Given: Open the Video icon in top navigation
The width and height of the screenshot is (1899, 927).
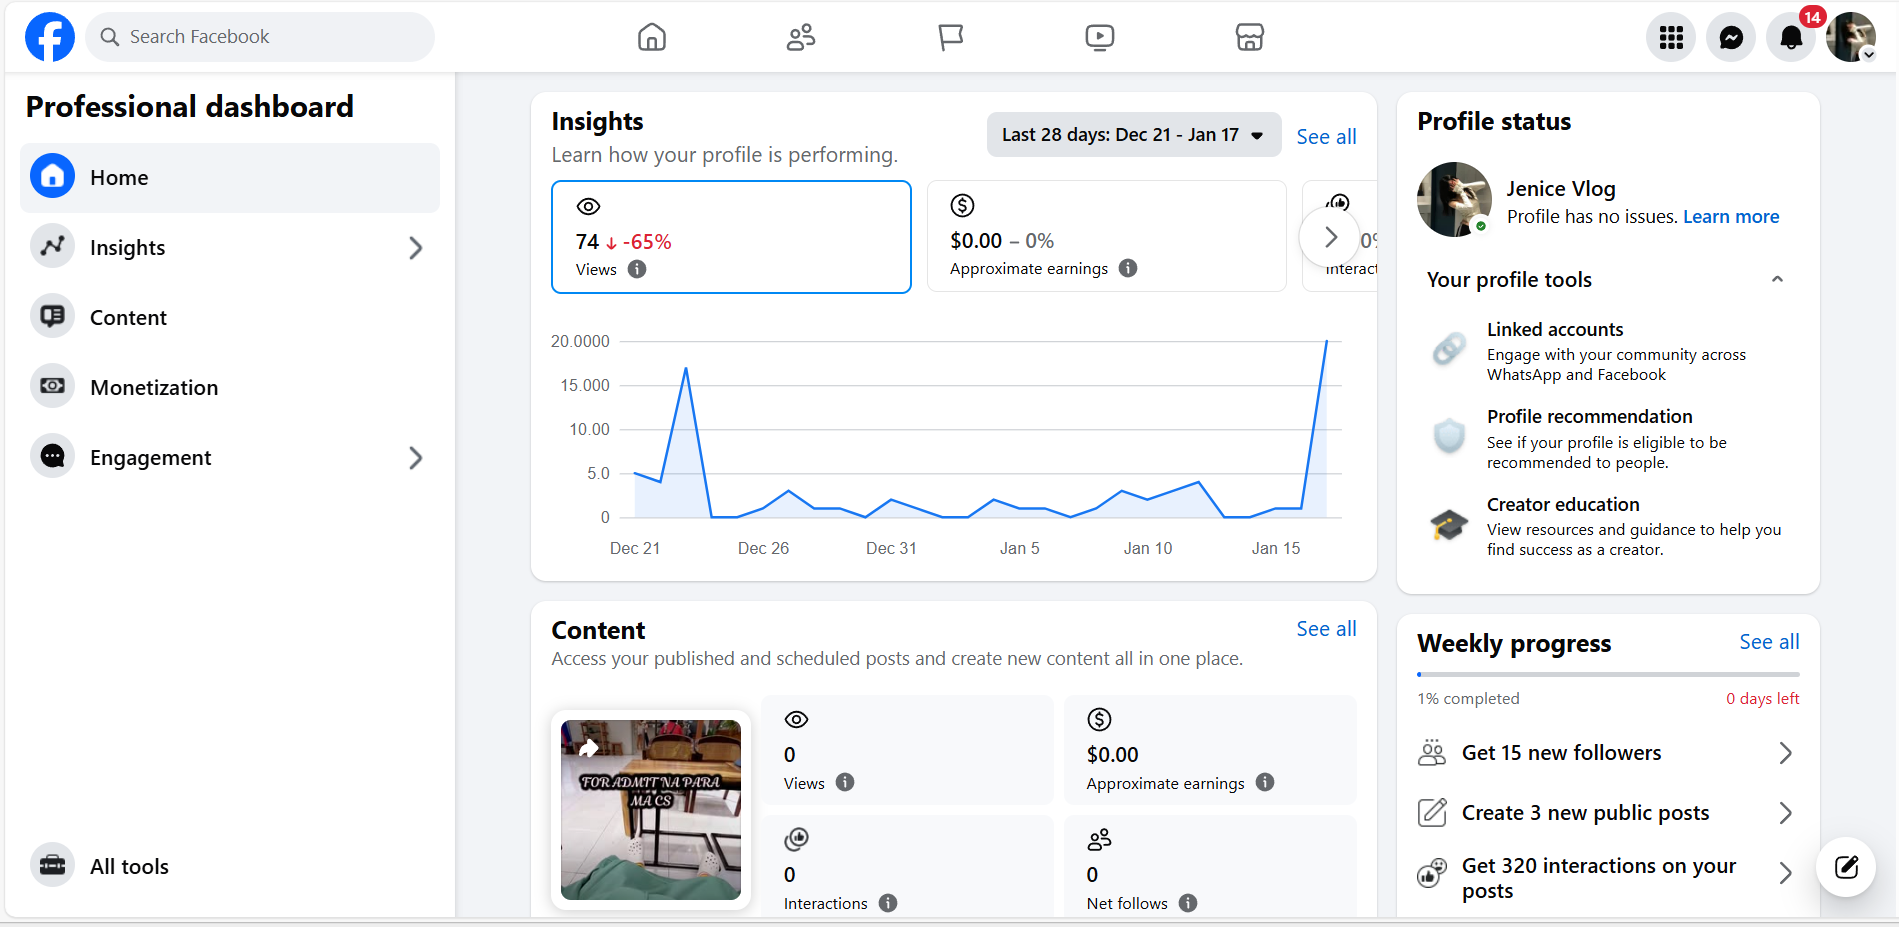Looking at the screenshot, I should pos(1100,37).
